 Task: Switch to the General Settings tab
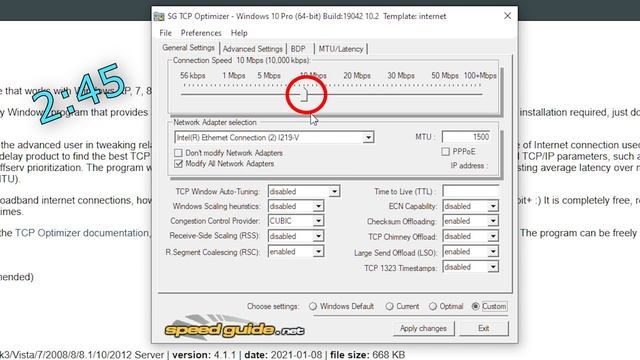pos(188,48)
